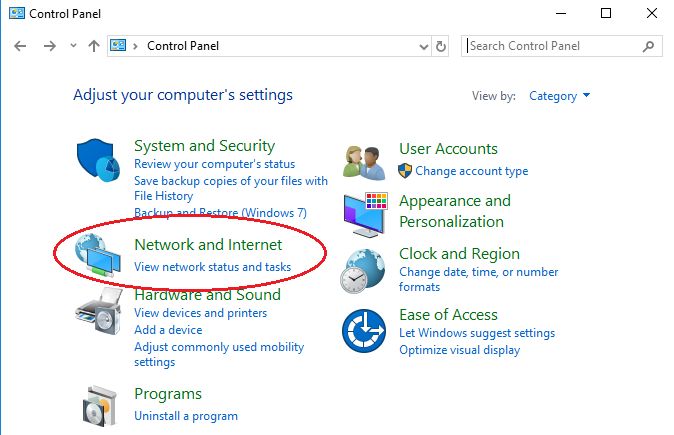Open View devices and printers

pyautogui.click(x=200, y=313)
